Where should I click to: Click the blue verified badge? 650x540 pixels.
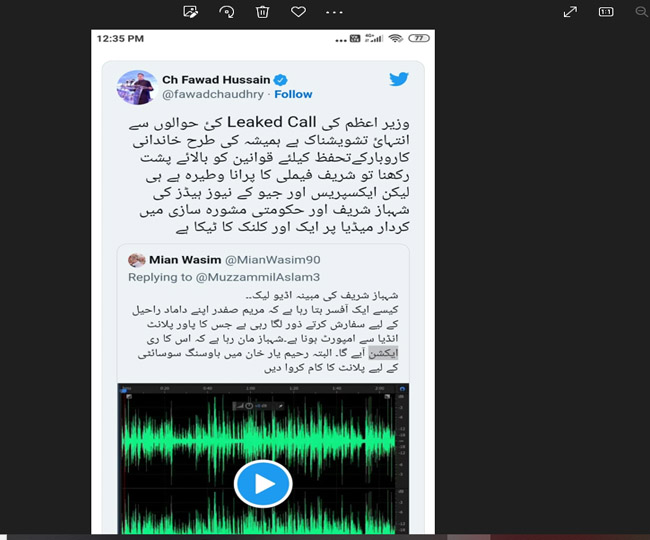[x=281, y=79]
